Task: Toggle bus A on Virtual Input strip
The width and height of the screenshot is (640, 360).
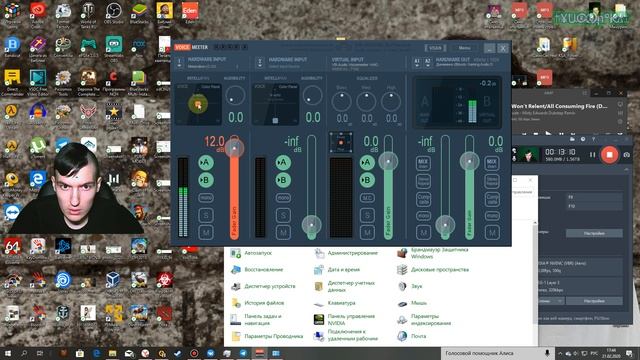Action: (x=367, y=162)
